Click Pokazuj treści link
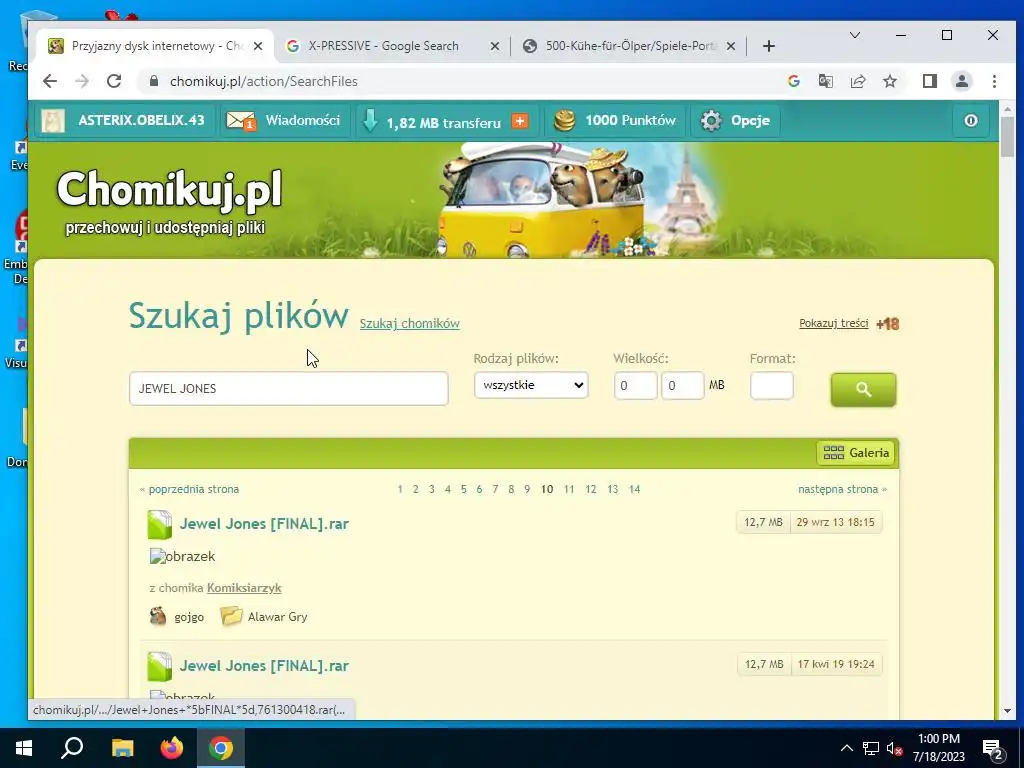1024x768 pixels. coord(833,323)
